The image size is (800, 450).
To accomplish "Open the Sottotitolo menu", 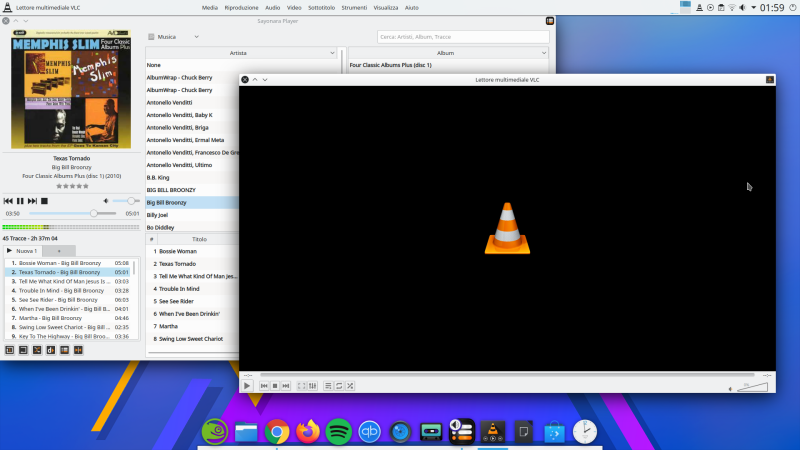I will (x=321, y=8).
